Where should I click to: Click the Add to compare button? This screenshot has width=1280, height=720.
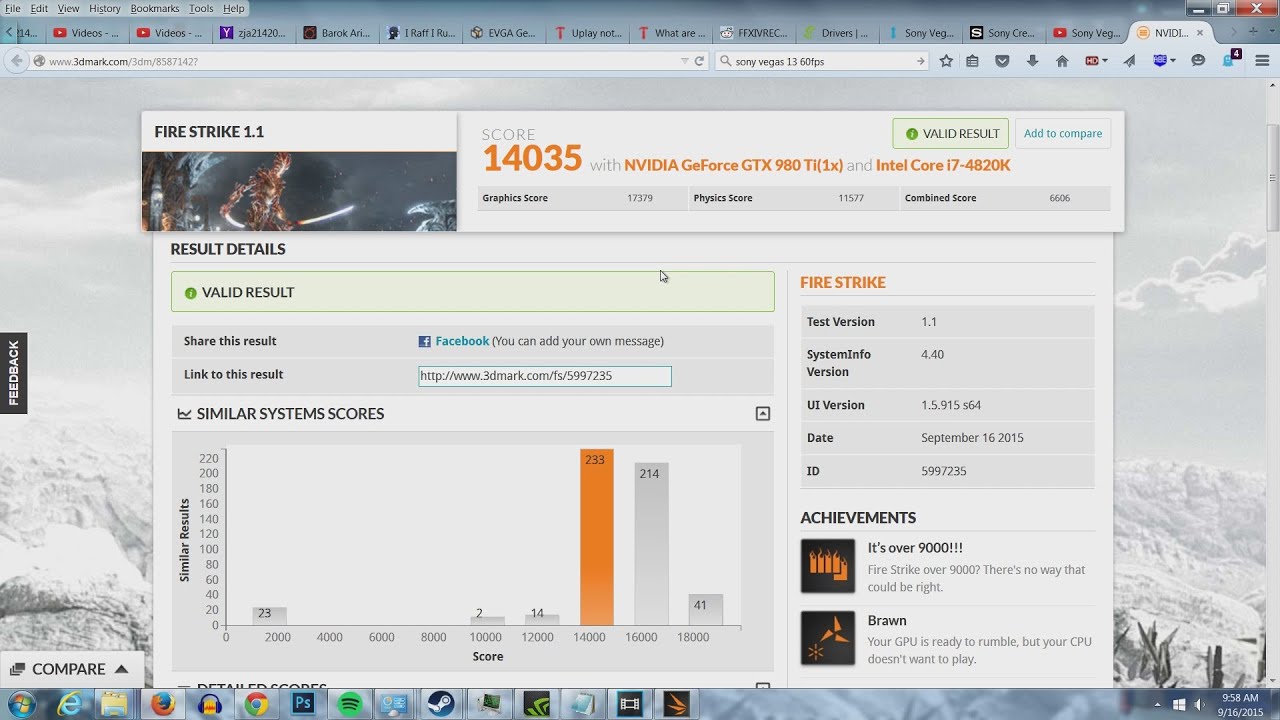[1063, 134]
